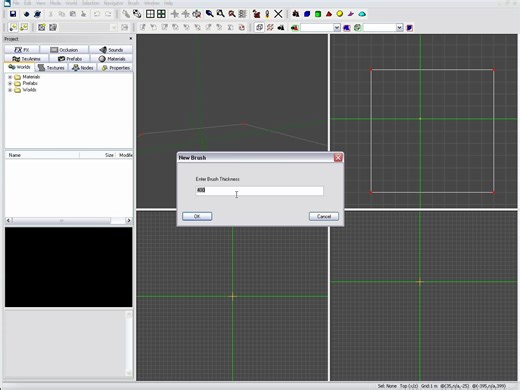Click the gray magnifier with handle icon
The height and width of the screenshot is (390, 520).
220,14
